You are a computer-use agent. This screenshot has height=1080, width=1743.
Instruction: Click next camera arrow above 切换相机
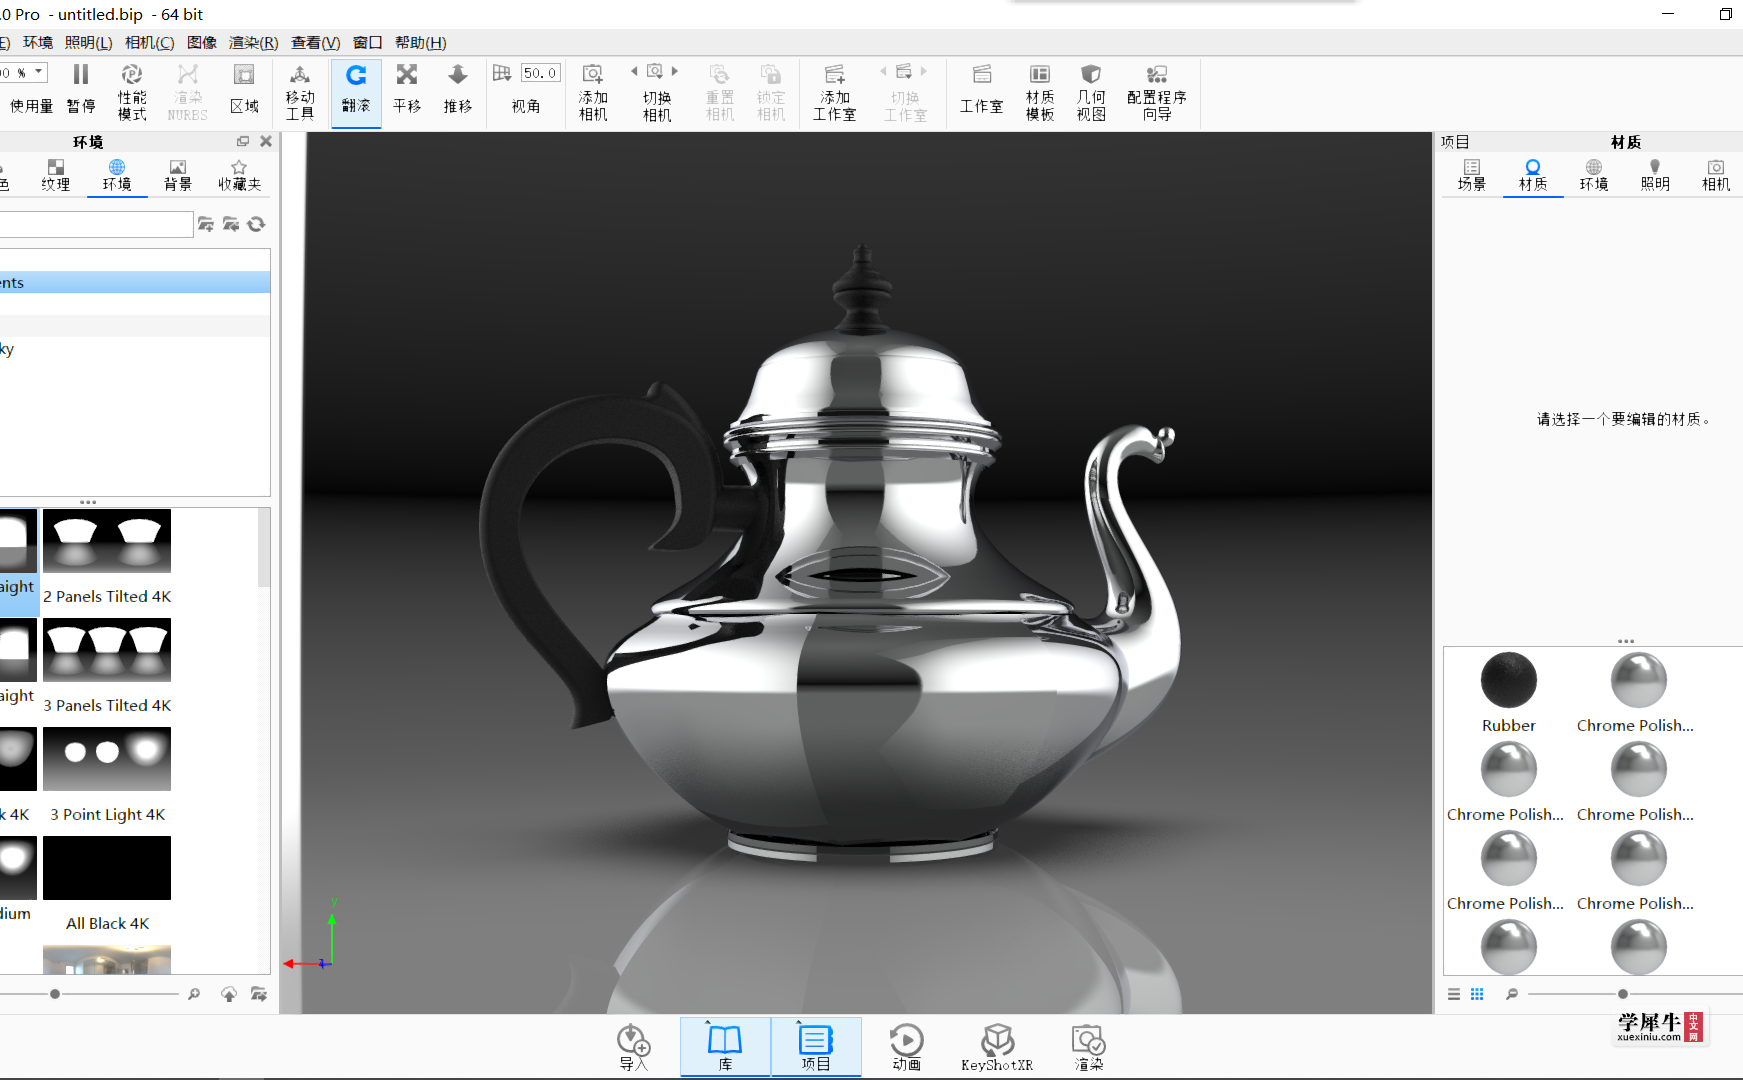[x=675, y=71]
